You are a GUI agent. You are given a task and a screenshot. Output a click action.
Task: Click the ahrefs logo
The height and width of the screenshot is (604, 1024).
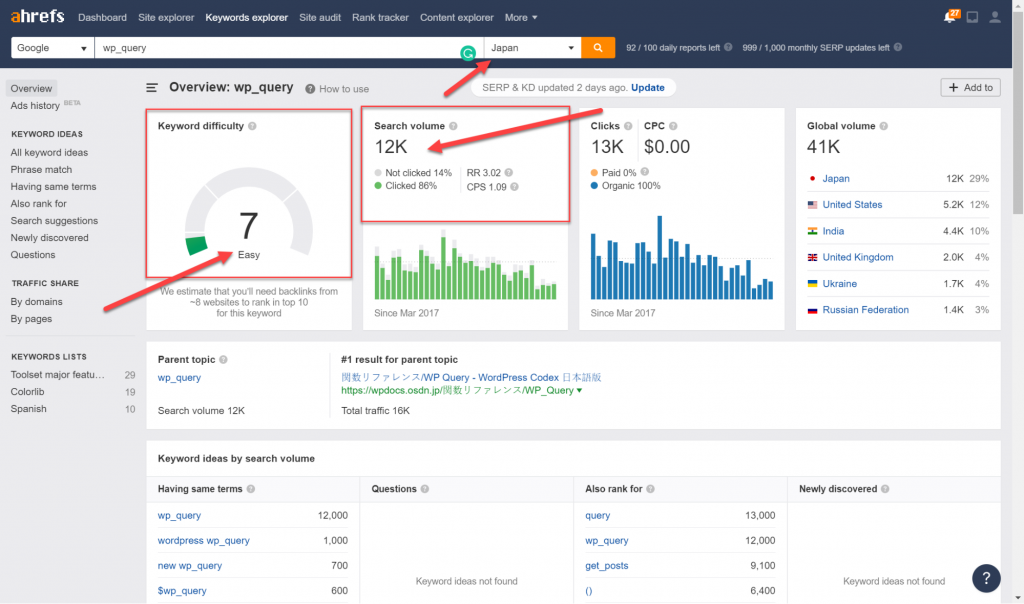37,16
